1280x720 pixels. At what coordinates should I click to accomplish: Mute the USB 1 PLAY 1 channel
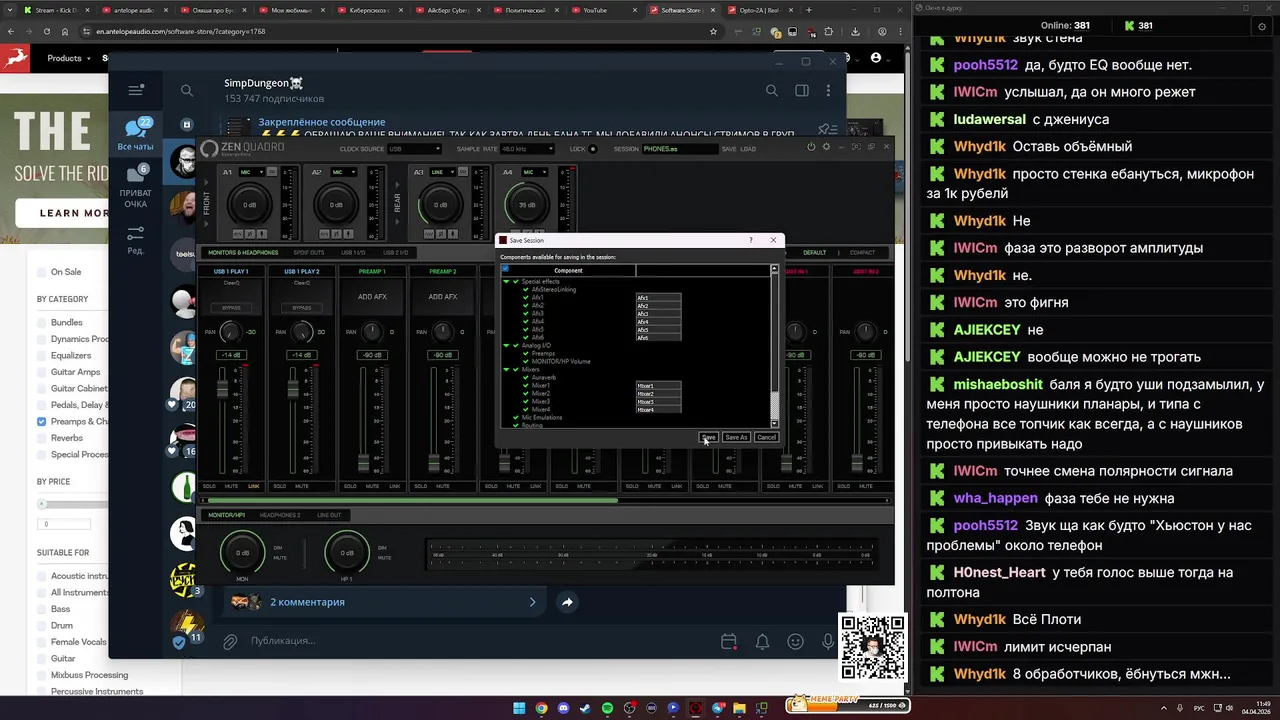pyautogui.click(x=232, y=486)
